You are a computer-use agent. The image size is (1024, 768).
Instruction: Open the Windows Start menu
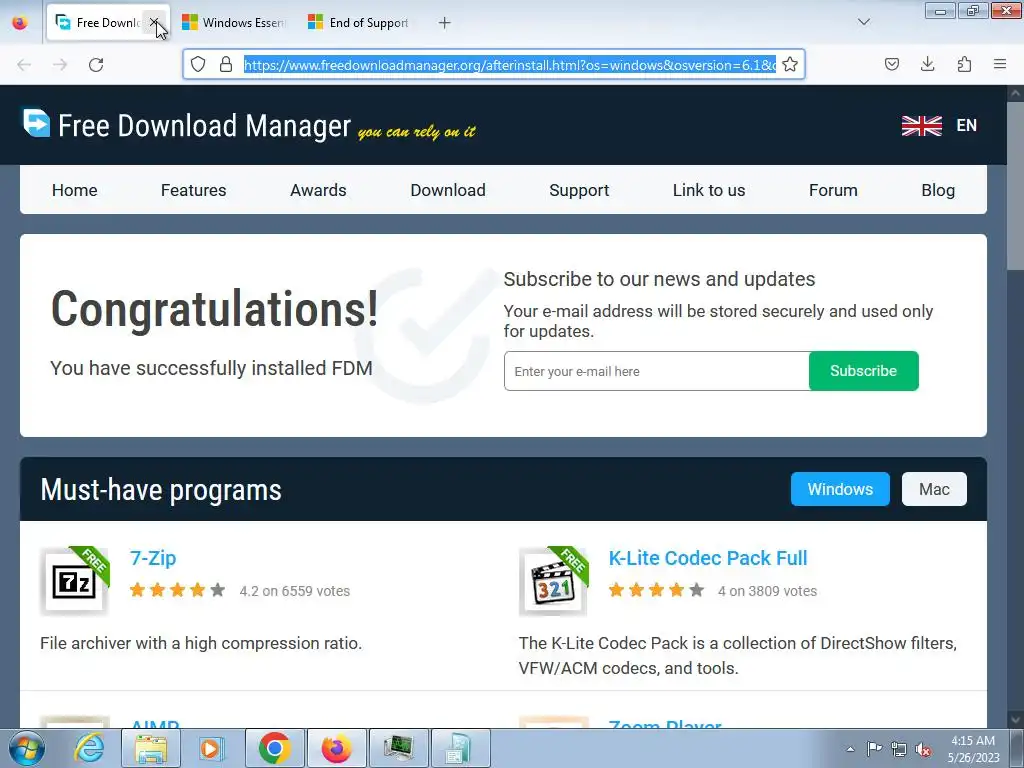(26, 748)
